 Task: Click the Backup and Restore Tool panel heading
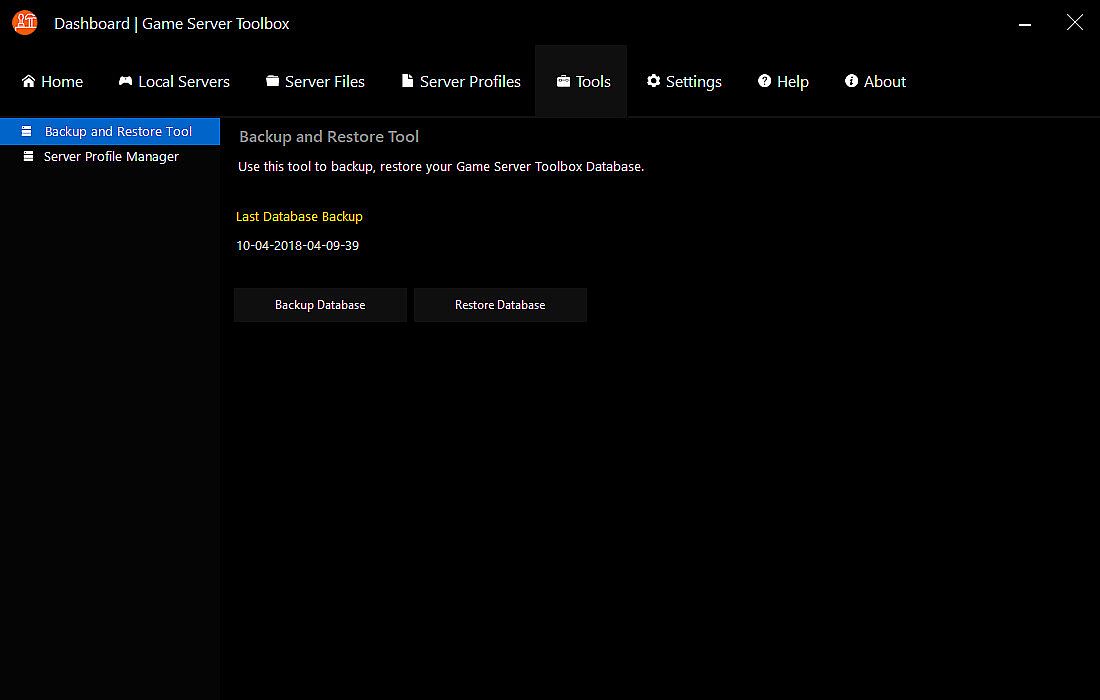(329, 137)
